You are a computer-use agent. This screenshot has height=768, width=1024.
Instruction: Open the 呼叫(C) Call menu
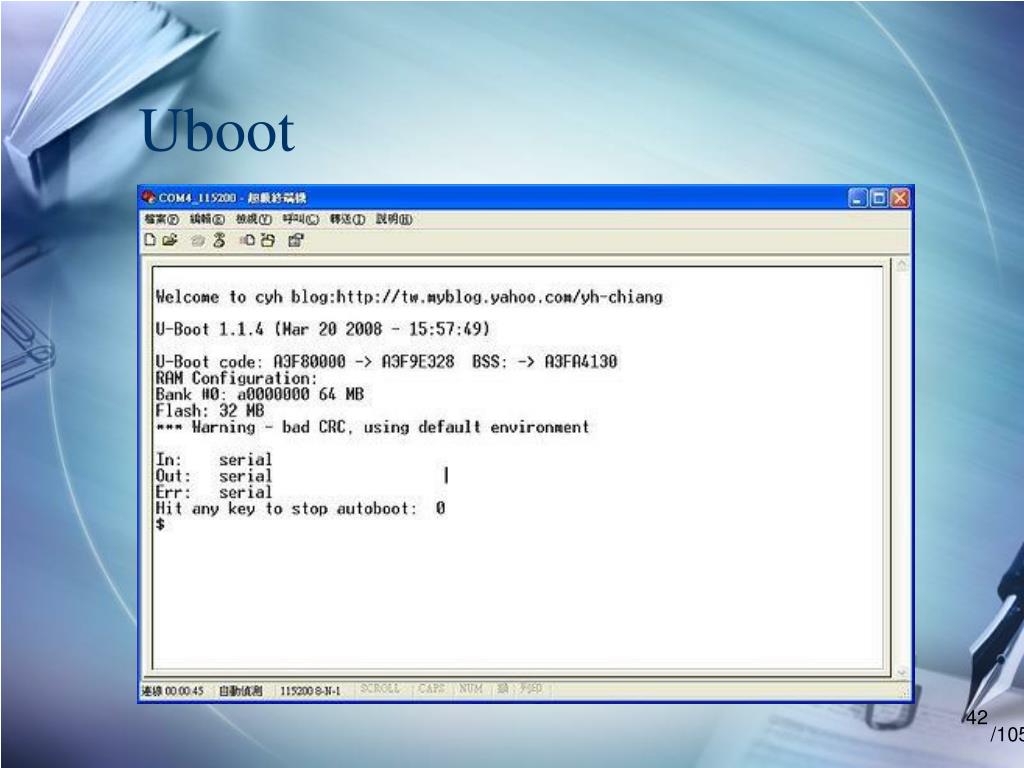pos(300,219)
